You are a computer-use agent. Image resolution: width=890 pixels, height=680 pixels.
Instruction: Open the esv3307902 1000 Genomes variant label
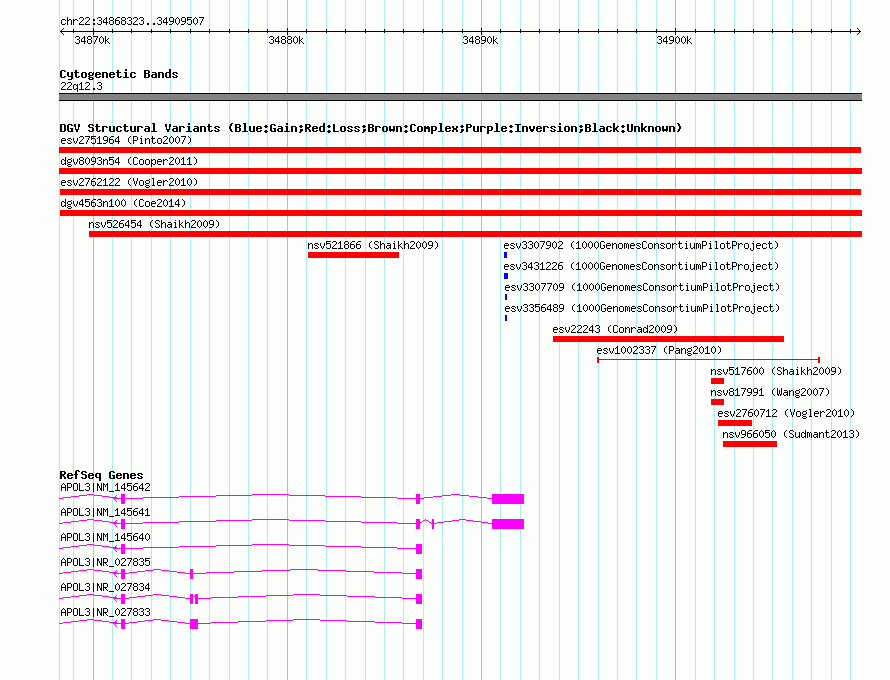coord(640,245)
